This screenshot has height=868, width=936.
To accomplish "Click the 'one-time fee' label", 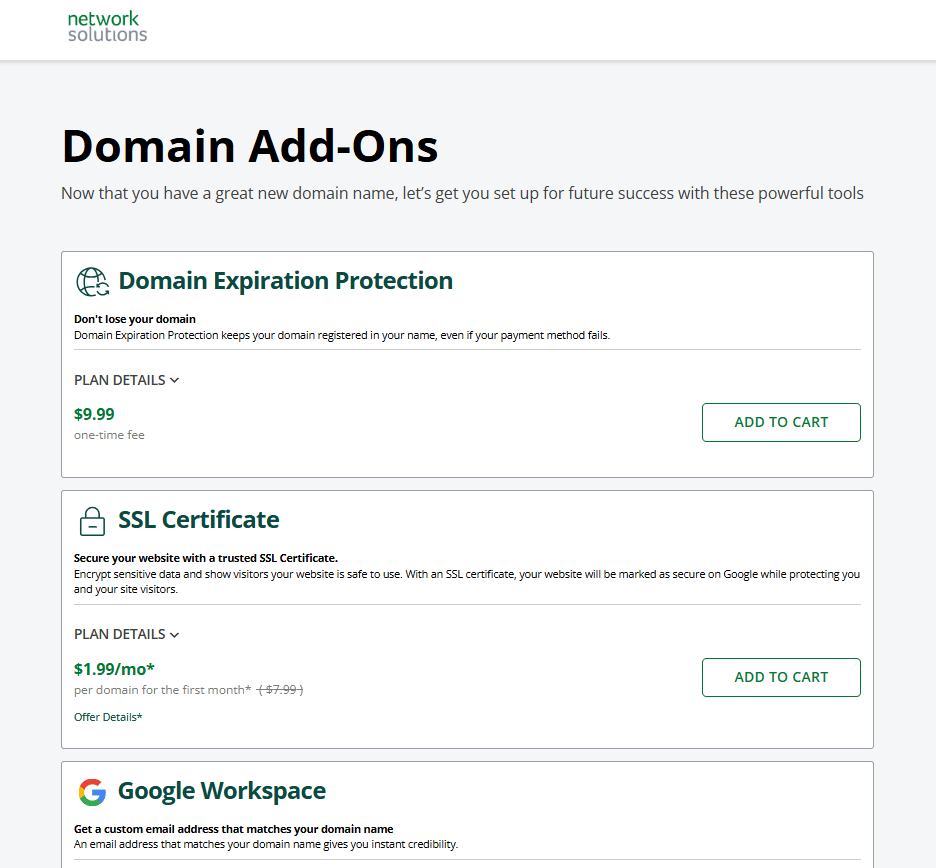I will click(x=109, y=435).
